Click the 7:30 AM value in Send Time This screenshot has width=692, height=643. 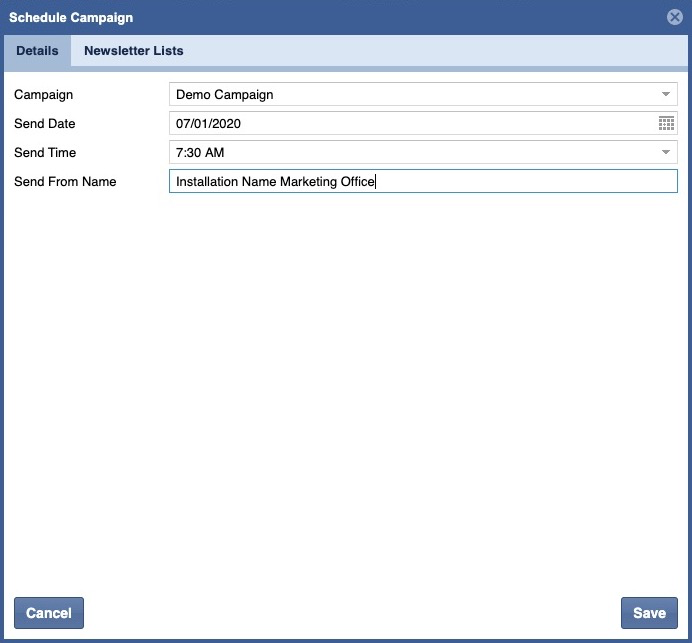click(x=198, y=153)
